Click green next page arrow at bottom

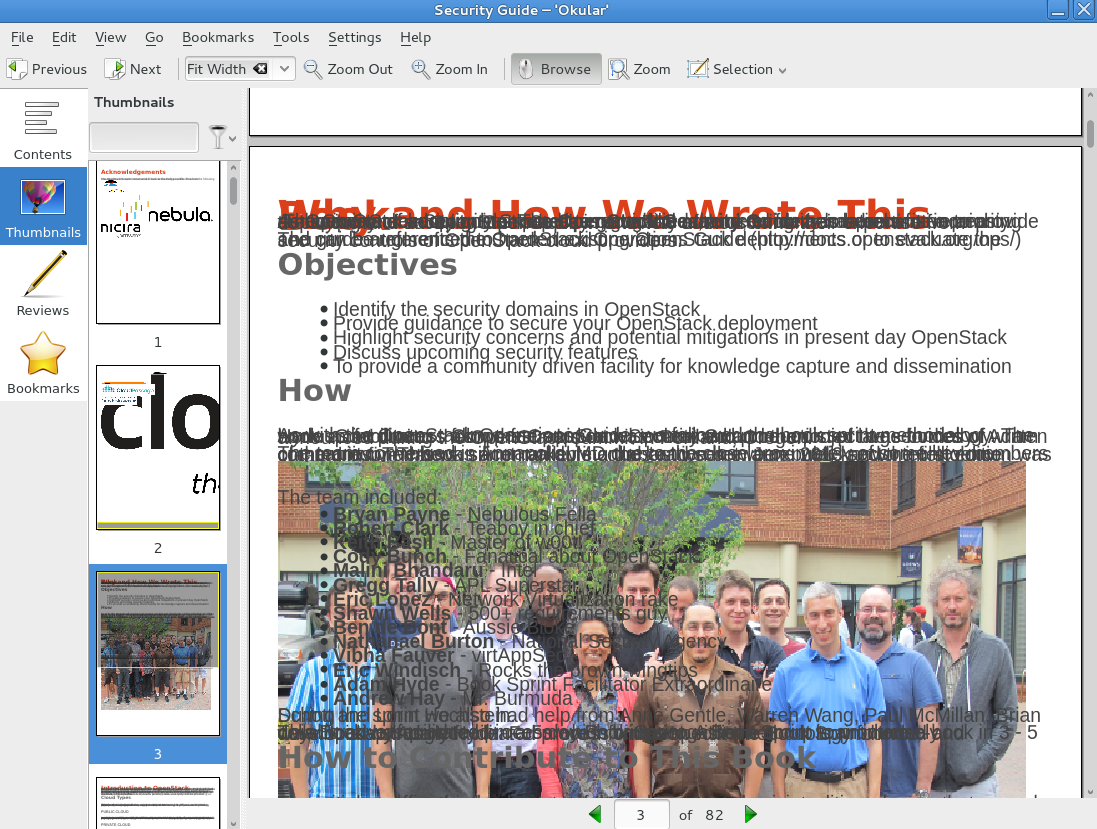click(751, 814)
